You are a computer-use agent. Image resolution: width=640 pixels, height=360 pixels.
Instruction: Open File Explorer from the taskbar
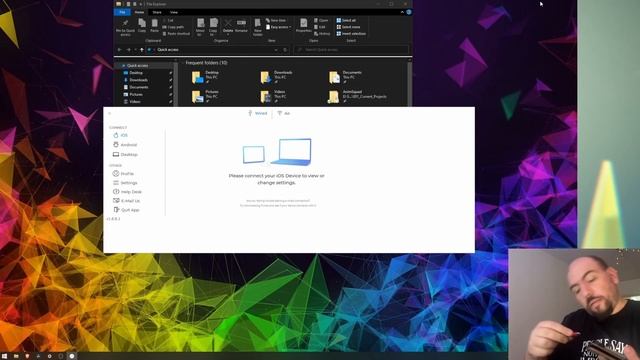click(x=16, y=356)
